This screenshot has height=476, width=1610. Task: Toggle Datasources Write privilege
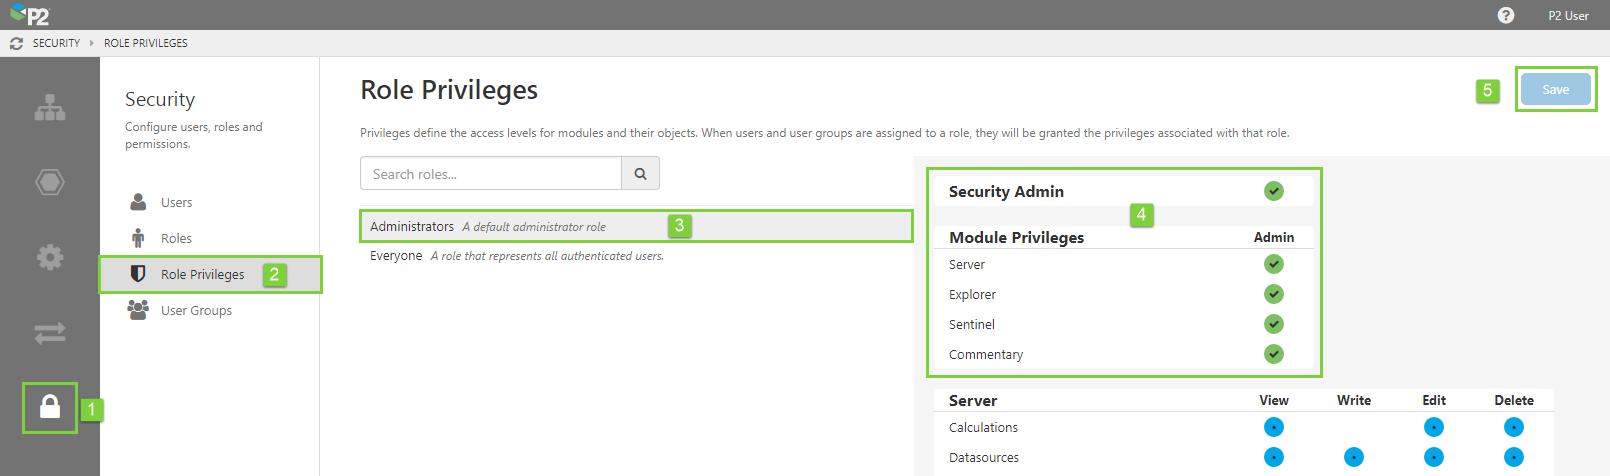coord(1354,457)
